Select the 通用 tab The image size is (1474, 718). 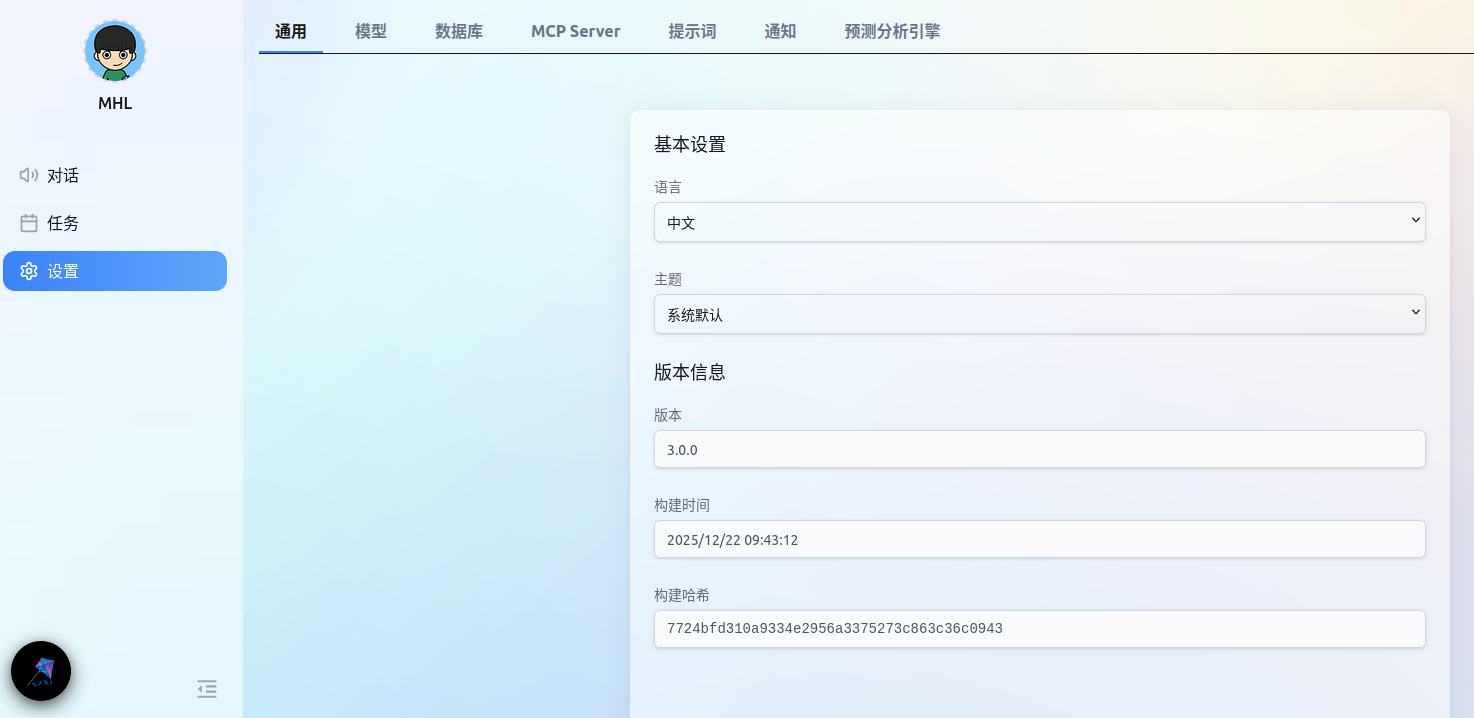coord(291,31)
